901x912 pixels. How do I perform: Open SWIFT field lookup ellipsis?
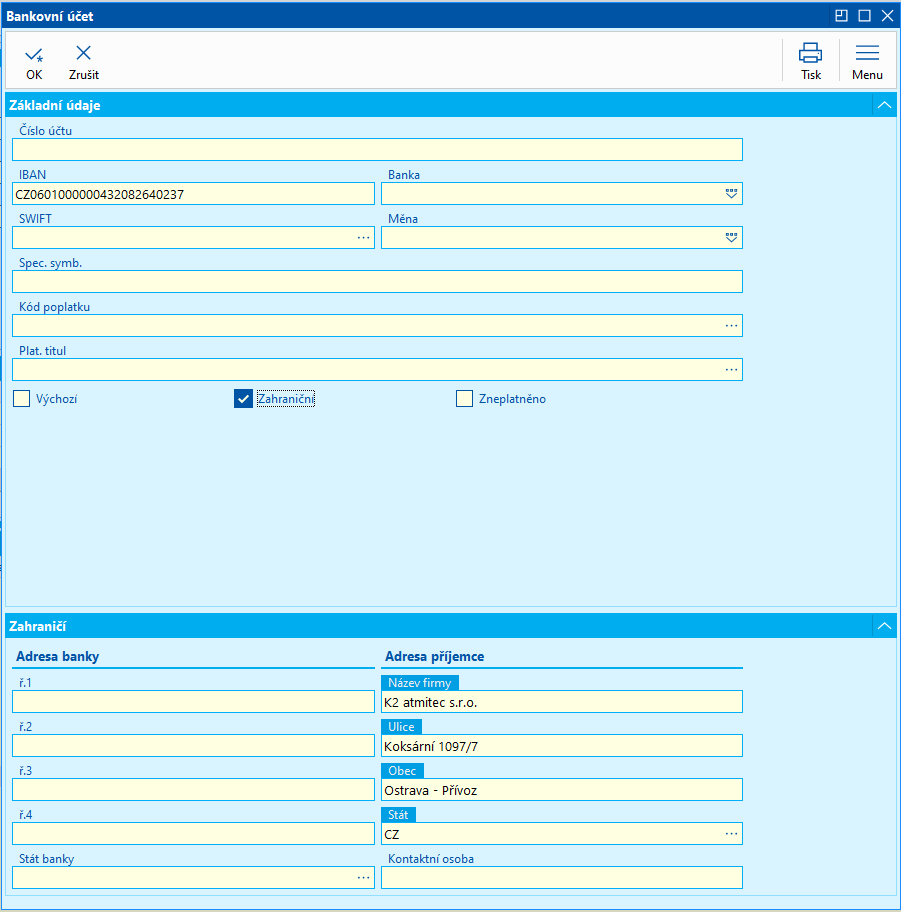click(x=363, y=238)
